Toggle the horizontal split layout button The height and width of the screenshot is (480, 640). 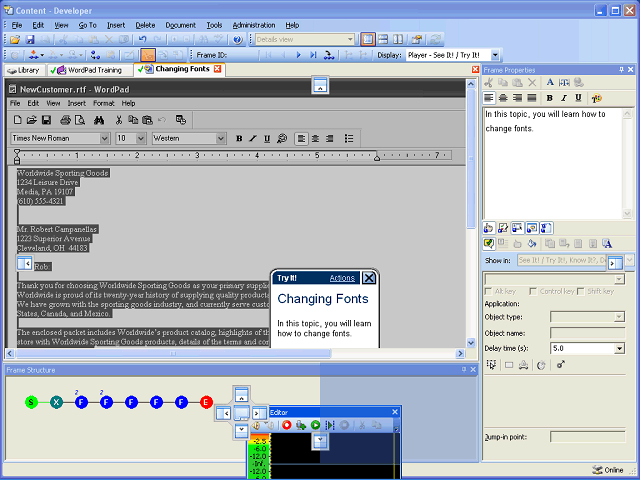(x=383, y=40)
